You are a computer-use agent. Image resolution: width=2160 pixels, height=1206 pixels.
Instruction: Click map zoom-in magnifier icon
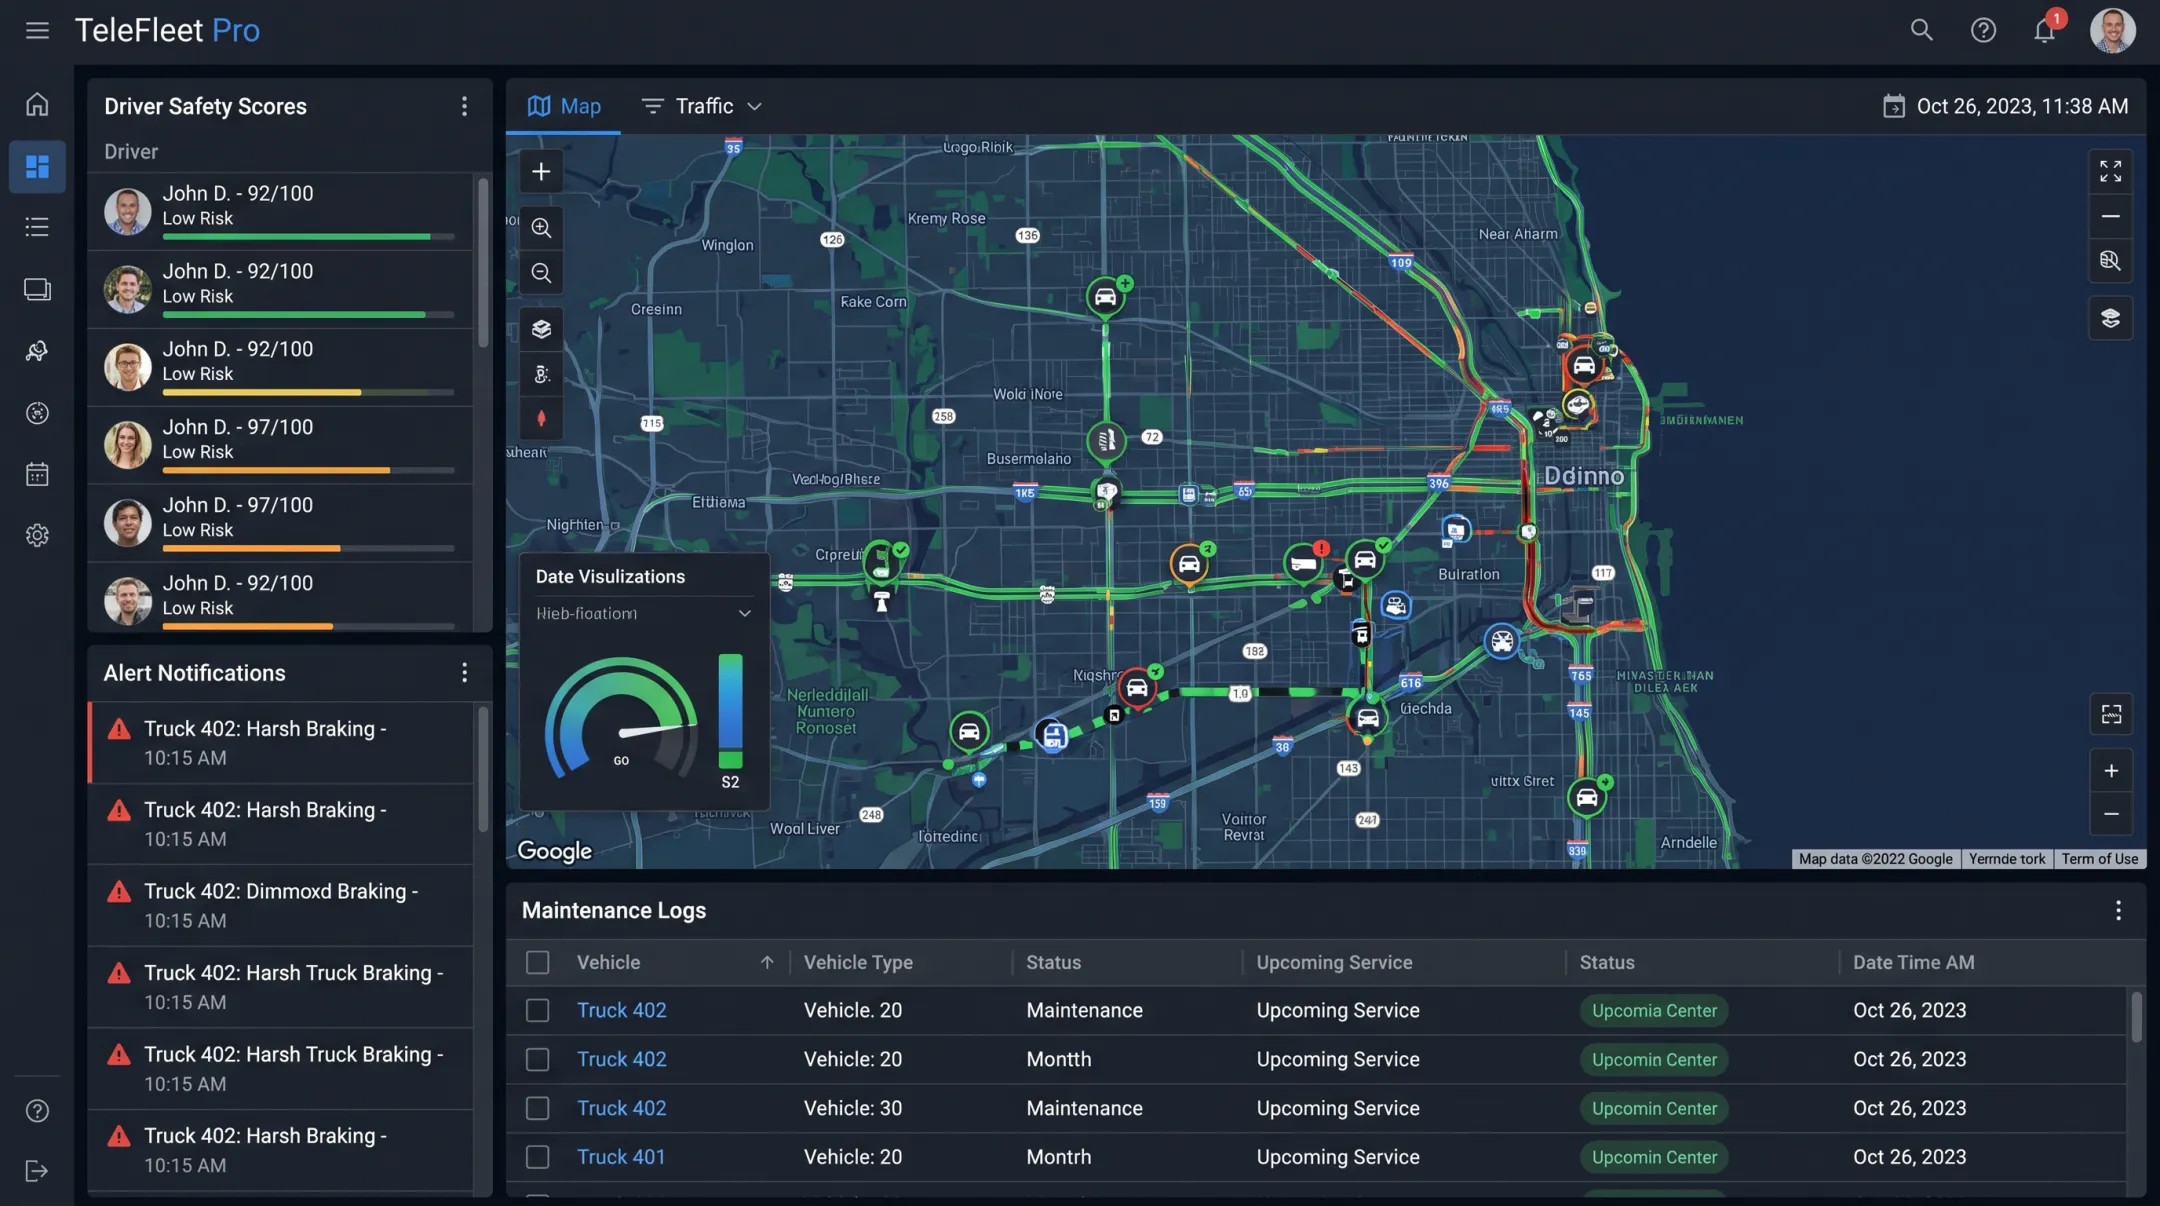(x=541, y=227)
